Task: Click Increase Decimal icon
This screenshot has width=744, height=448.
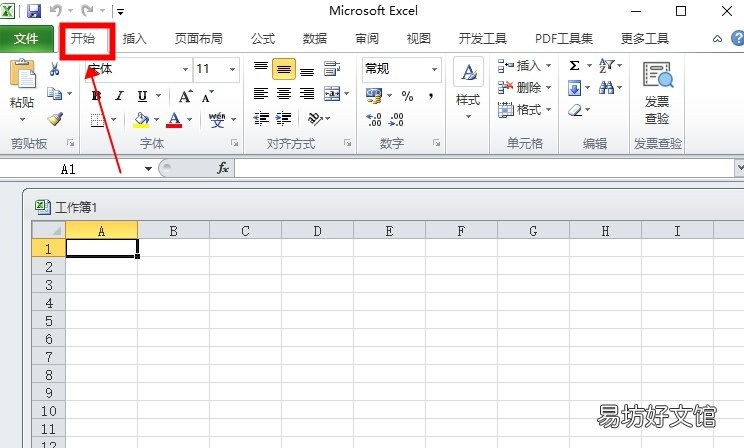Action: [x=374, y=119]
